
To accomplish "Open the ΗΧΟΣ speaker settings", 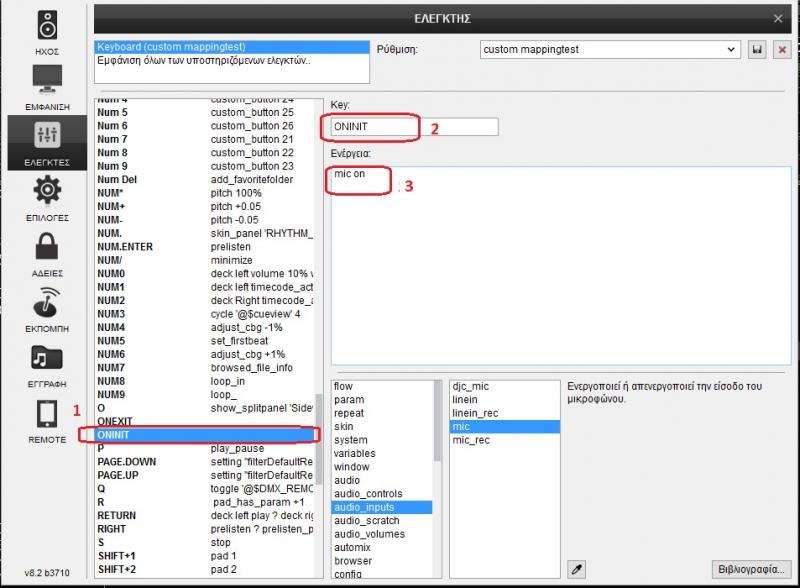I will pos(46,30).
